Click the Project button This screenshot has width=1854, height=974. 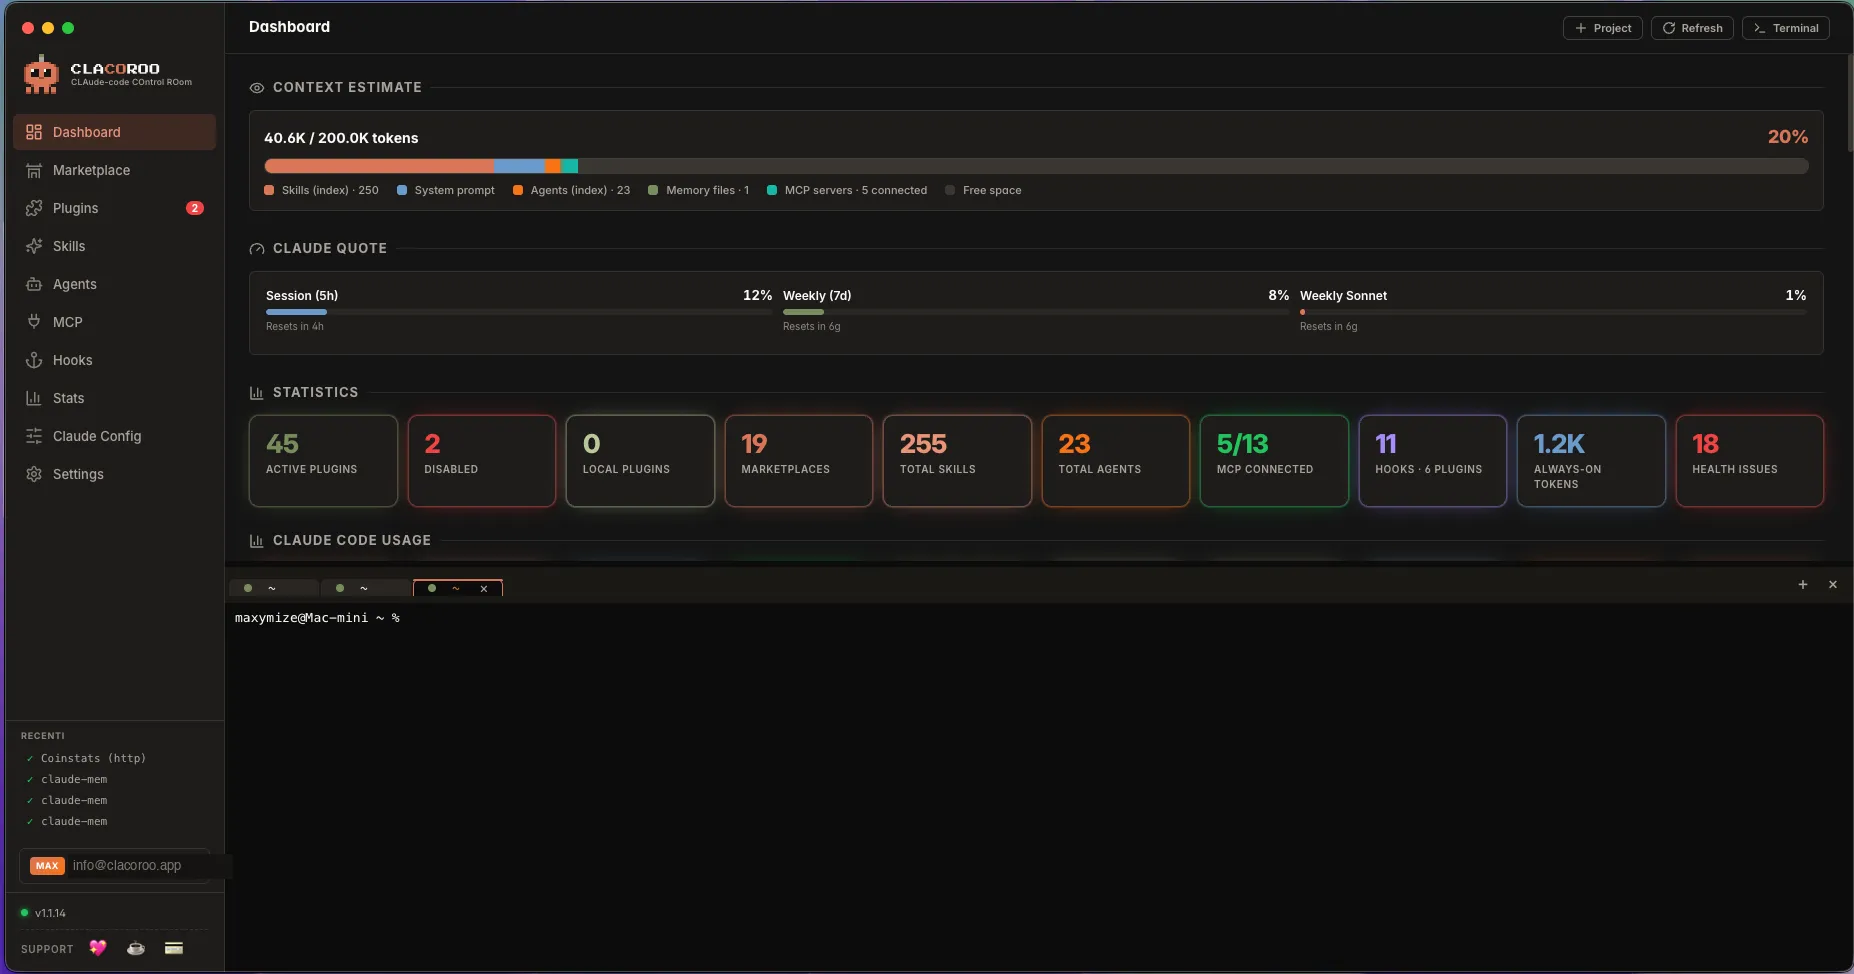[1603, 28]
